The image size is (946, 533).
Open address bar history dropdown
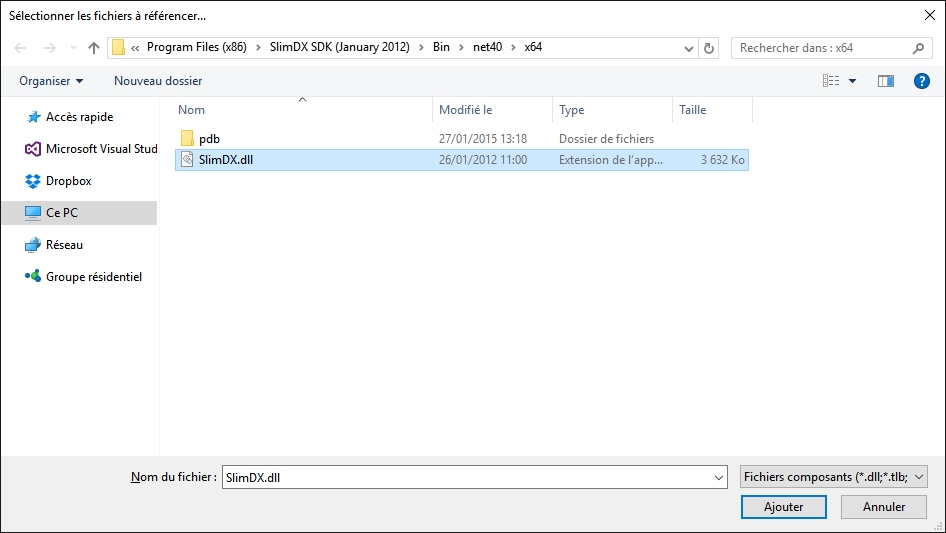coord(688,48)
